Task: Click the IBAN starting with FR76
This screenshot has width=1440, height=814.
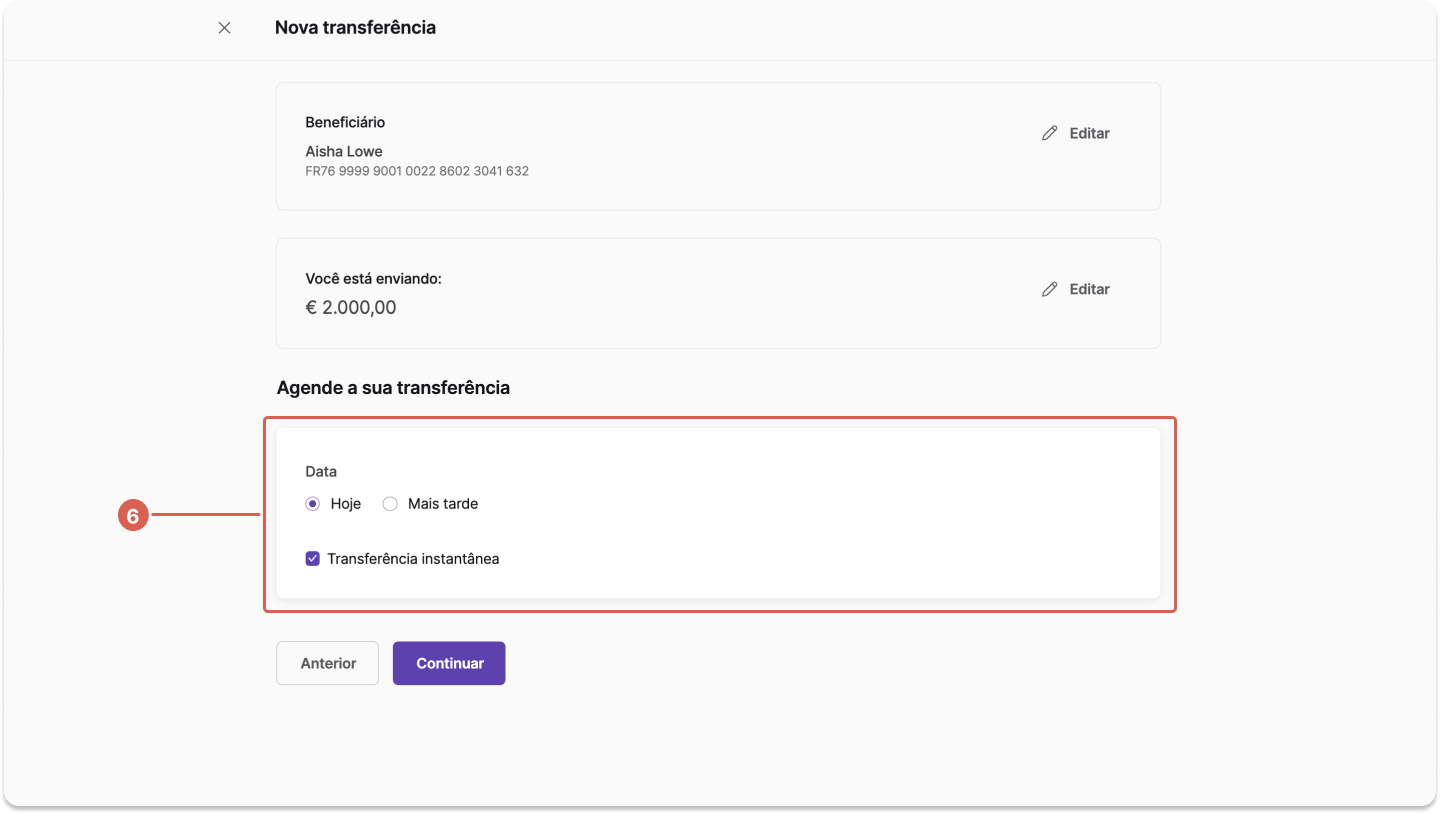Action: (417, 172)
